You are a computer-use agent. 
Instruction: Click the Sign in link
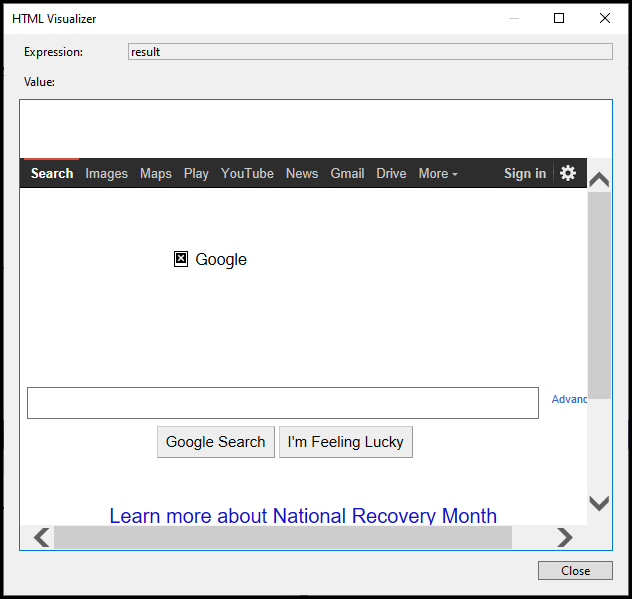(525, 173)
